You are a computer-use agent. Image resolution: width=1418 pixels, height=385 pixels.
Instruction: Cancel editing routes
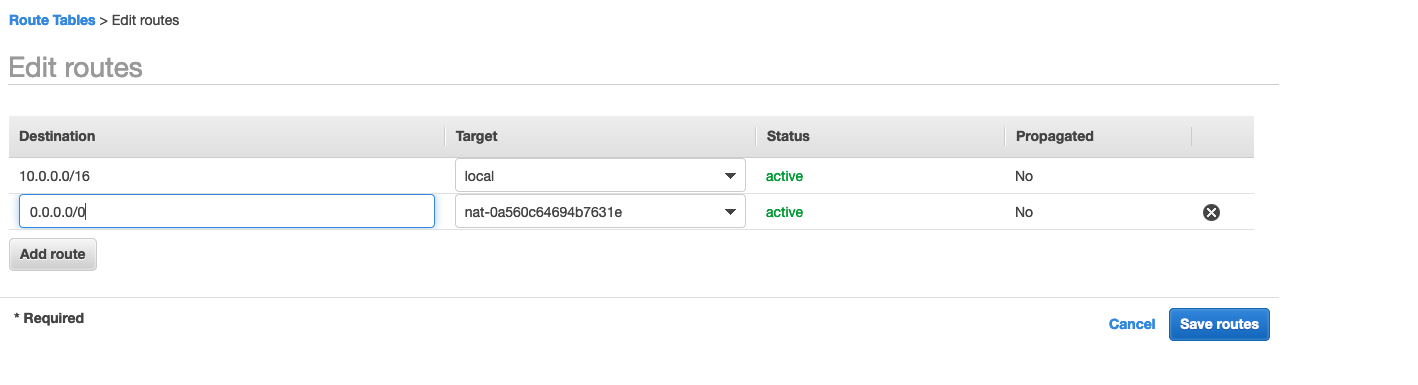point(1132,324)
